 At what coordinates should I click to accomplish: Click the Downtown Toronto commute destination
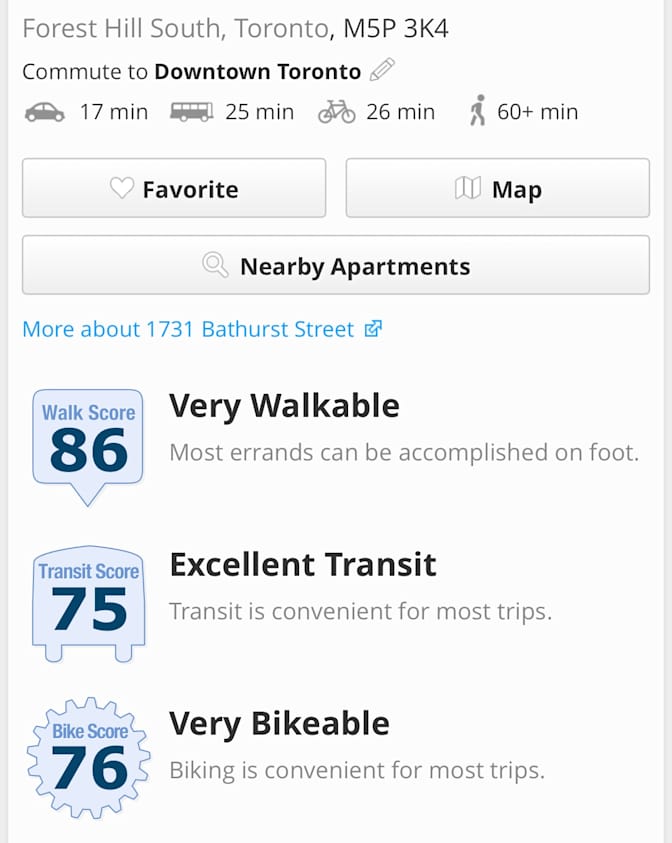(x=257, y=72)
